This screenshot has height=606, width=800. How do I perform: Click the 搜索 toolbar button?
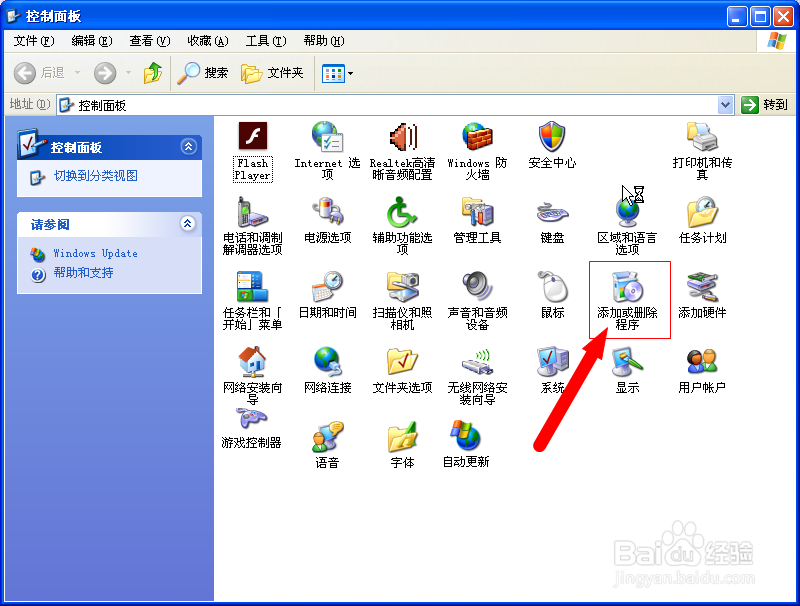click(x=203, y=73)
